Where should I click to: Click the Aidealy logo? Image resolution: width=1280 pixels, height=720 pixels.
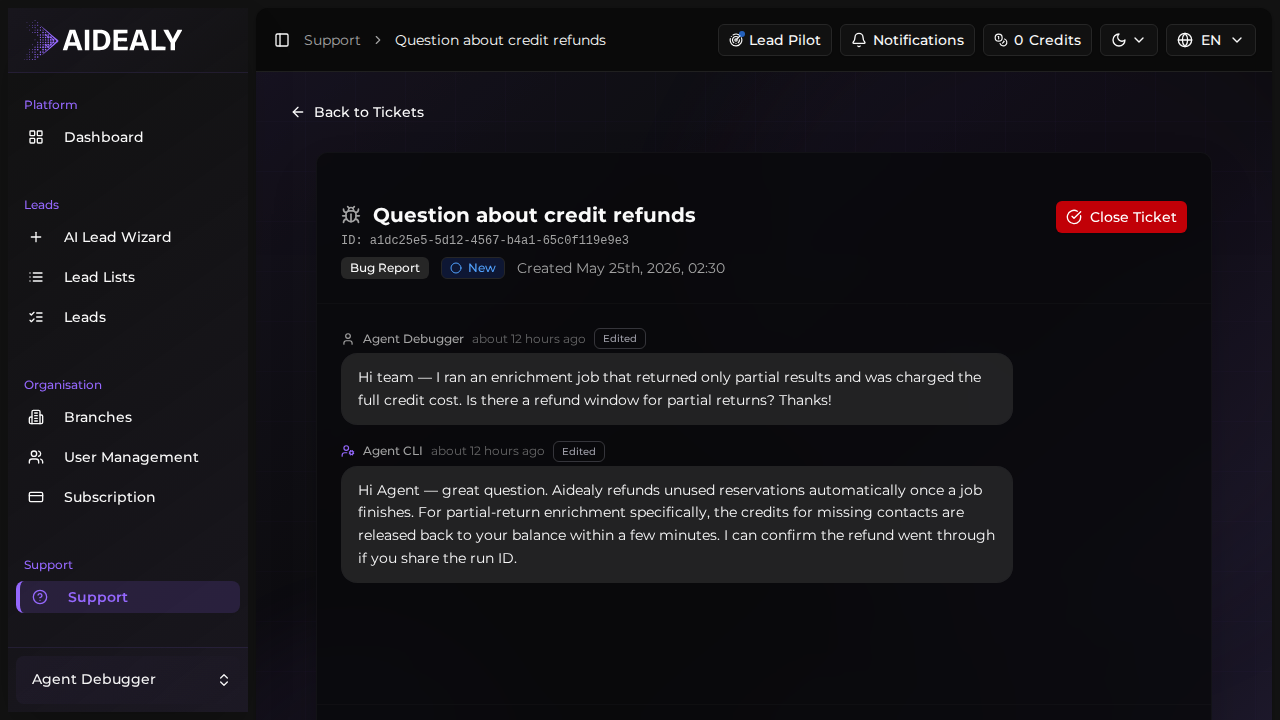[104, 40]
